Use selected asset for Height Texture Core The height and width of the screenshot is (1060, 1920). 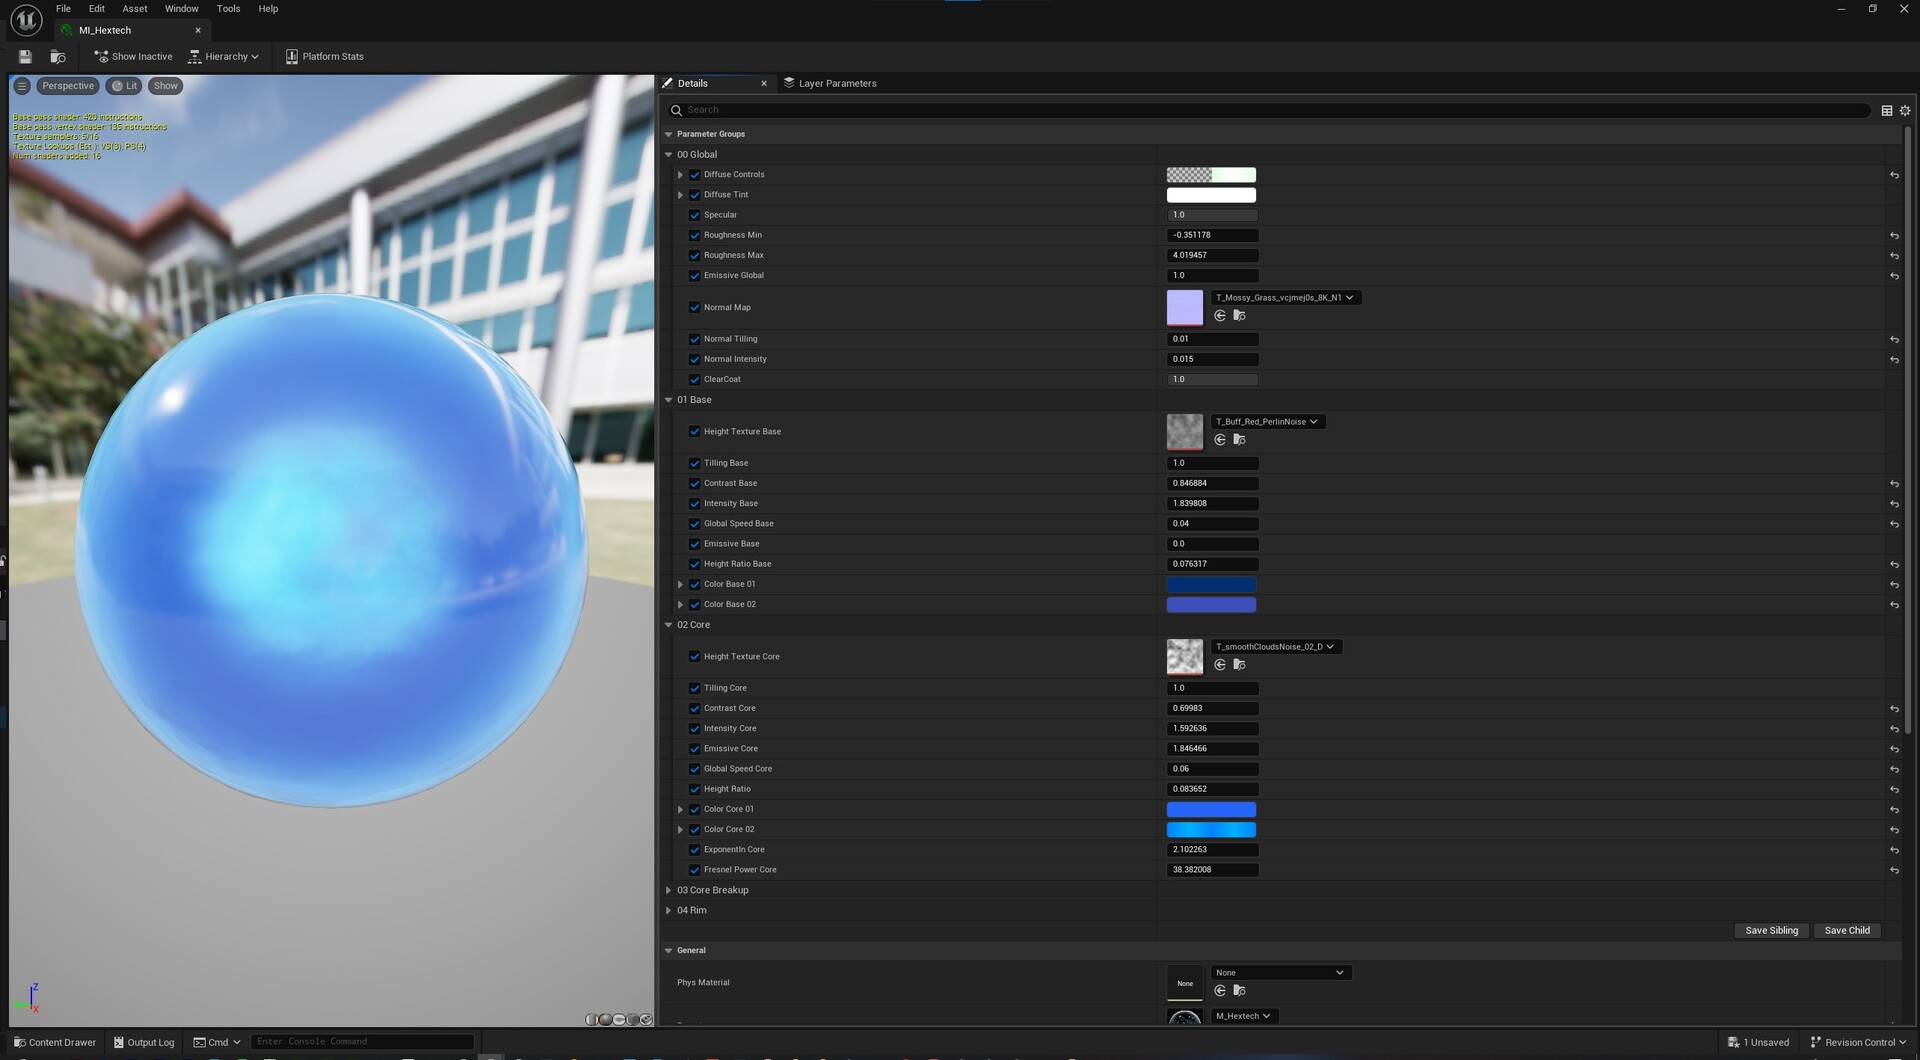pyautogui.click(x=1220, y=665)
